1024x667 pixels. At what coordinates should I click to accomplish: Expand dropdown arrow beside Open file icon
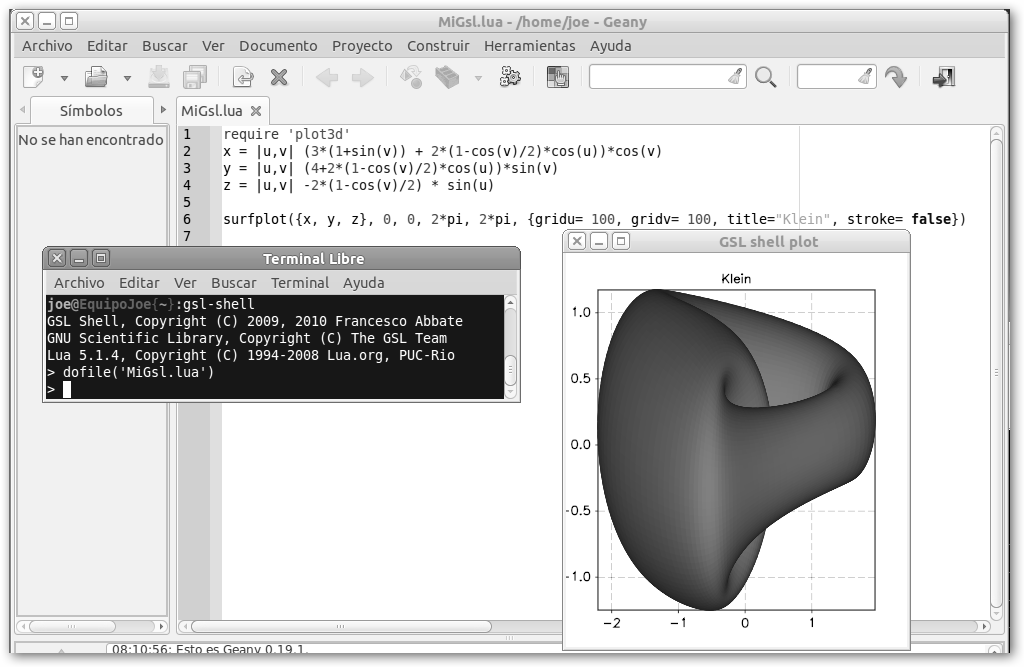(x=127, y=78)
